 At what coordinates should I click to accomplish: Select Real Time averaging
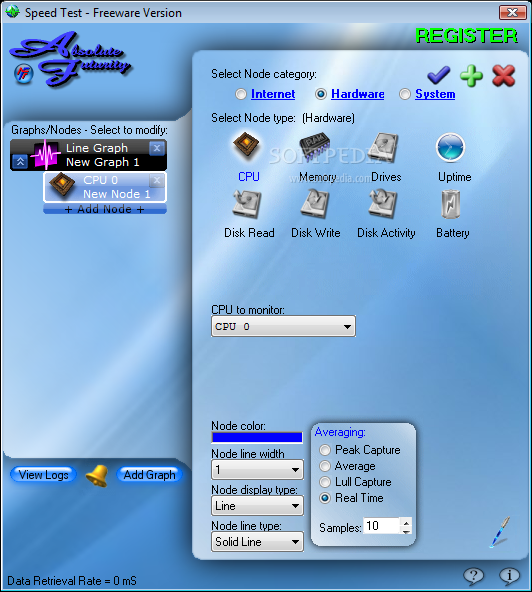point(325,498)
